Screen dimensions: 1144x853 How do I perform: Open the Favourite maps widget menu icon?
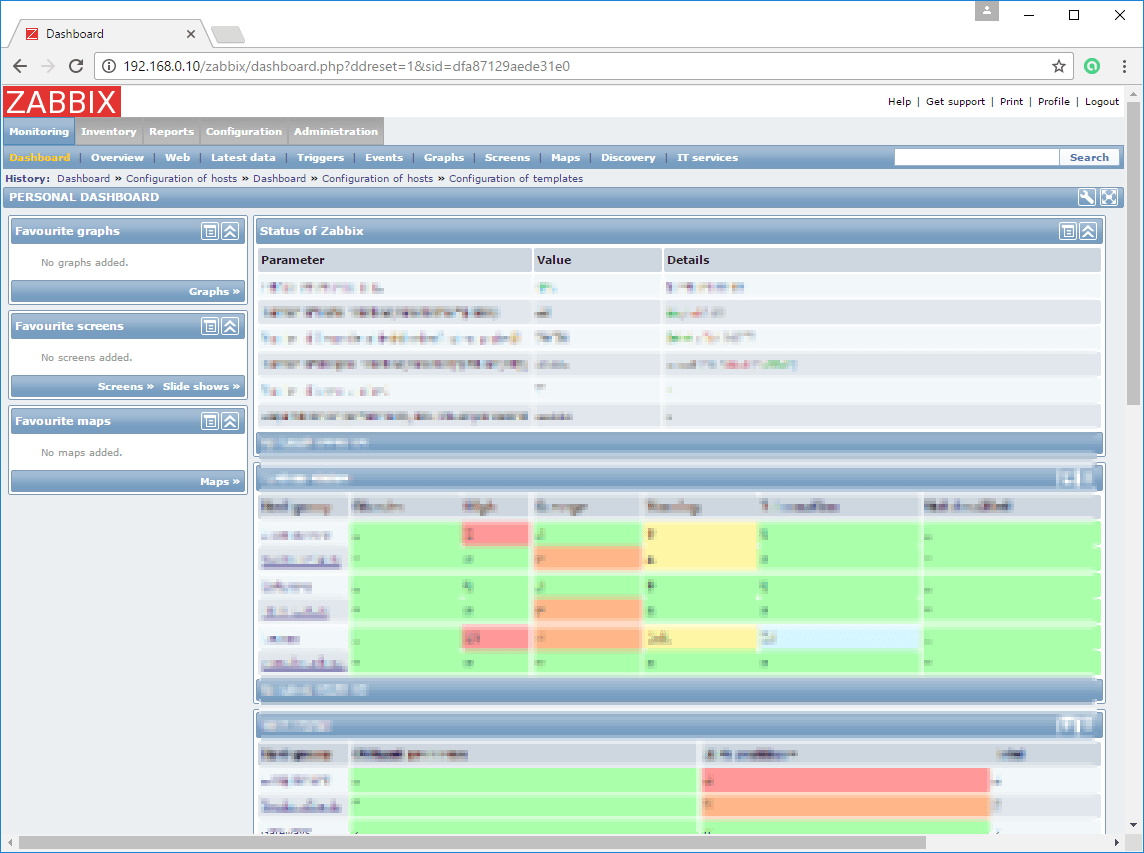point(209,421)
